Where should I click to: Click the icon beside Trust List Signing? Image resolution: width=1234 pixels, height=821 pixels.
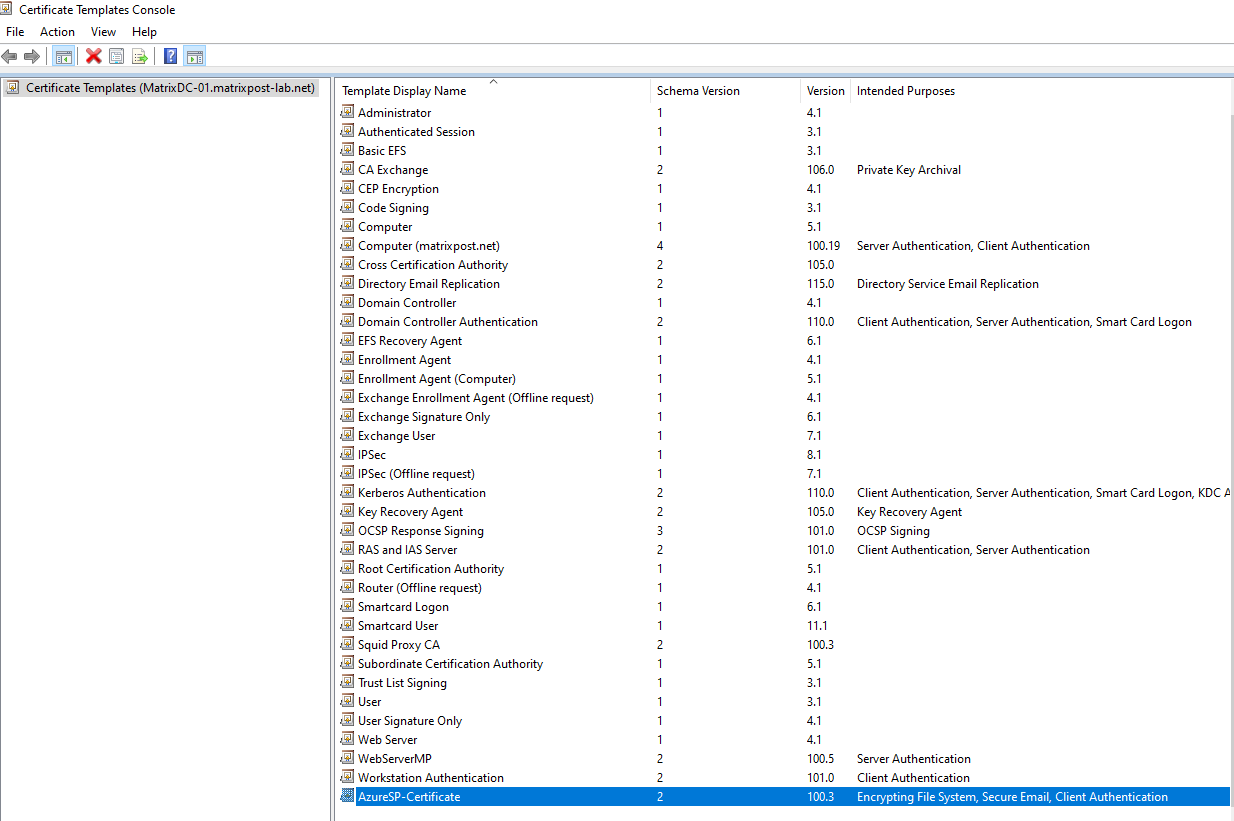(x=348, y=683)
